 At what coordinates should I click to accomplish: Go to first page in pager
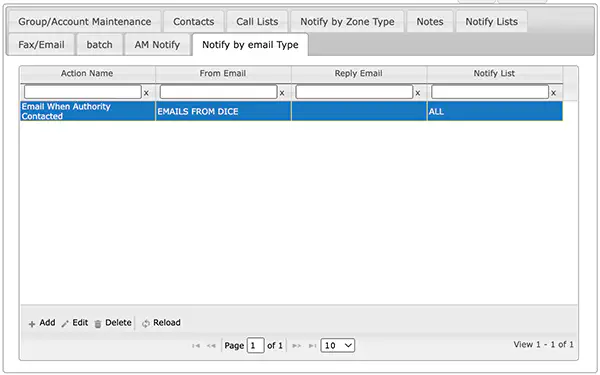(196, 346)
